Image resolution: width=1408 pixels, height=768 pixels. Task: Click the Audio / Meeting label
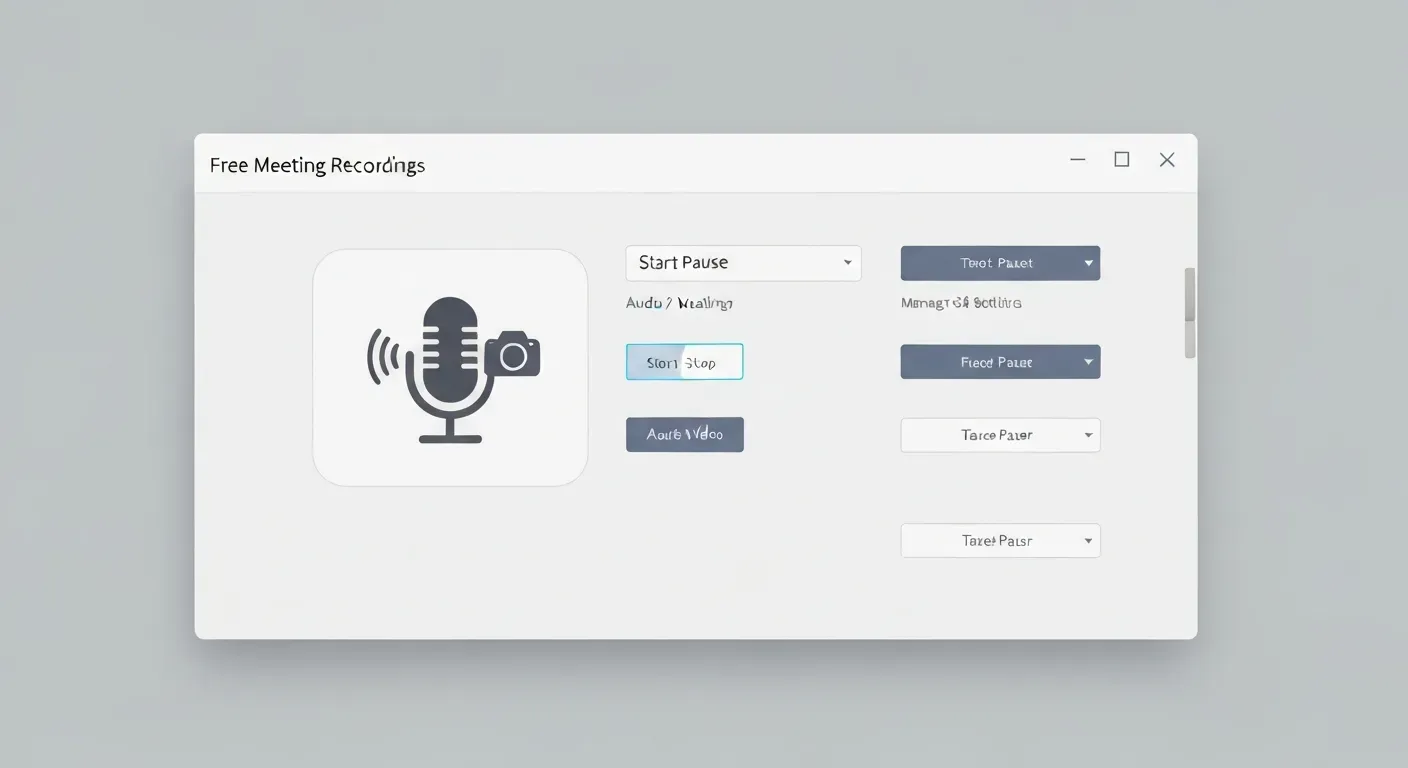click(680, 302)
